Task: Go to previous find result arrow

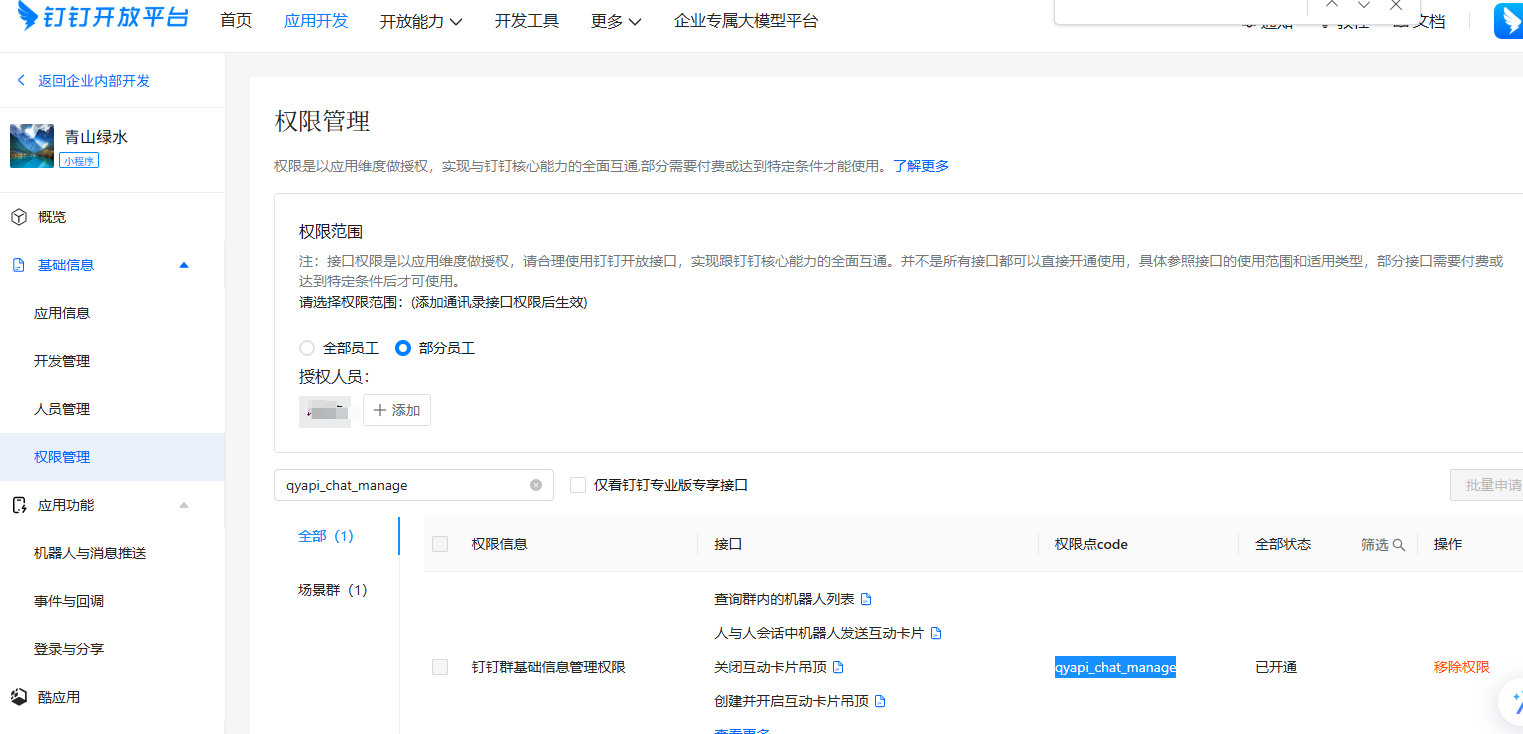Action: click(x=1332, y=5)
